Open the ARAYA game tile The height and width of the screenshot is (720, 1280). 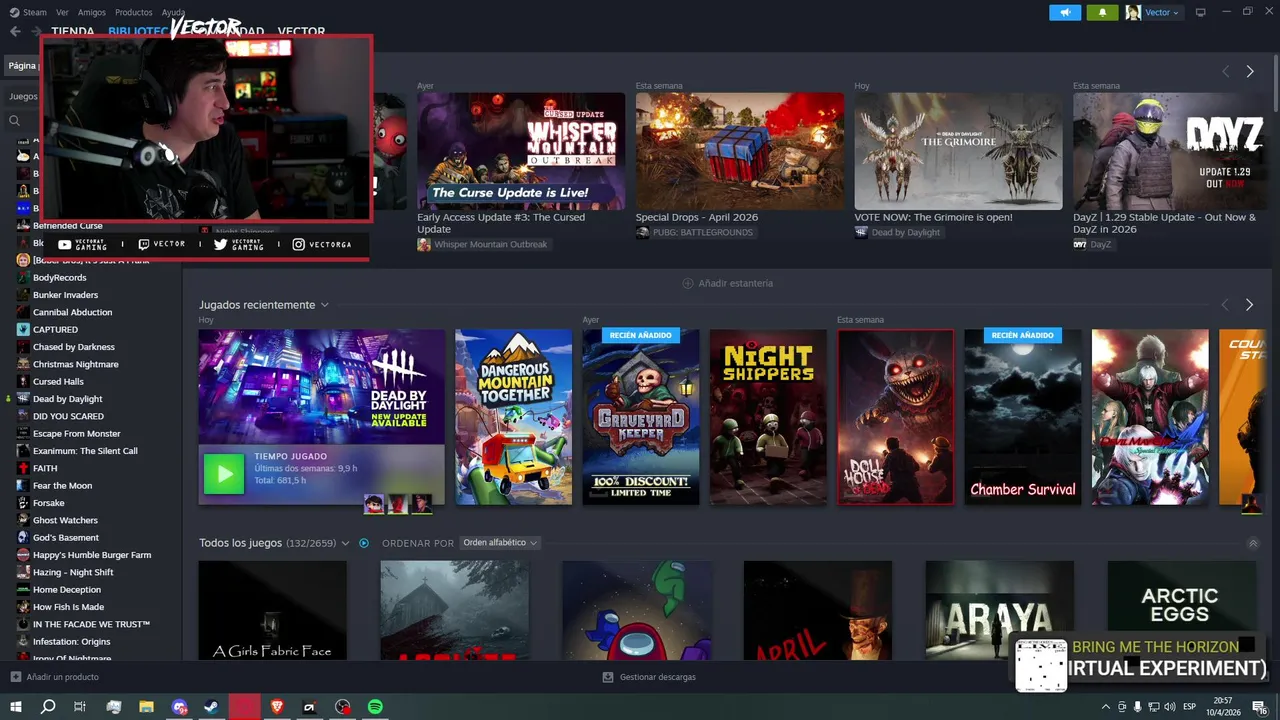click(1000, 610)
